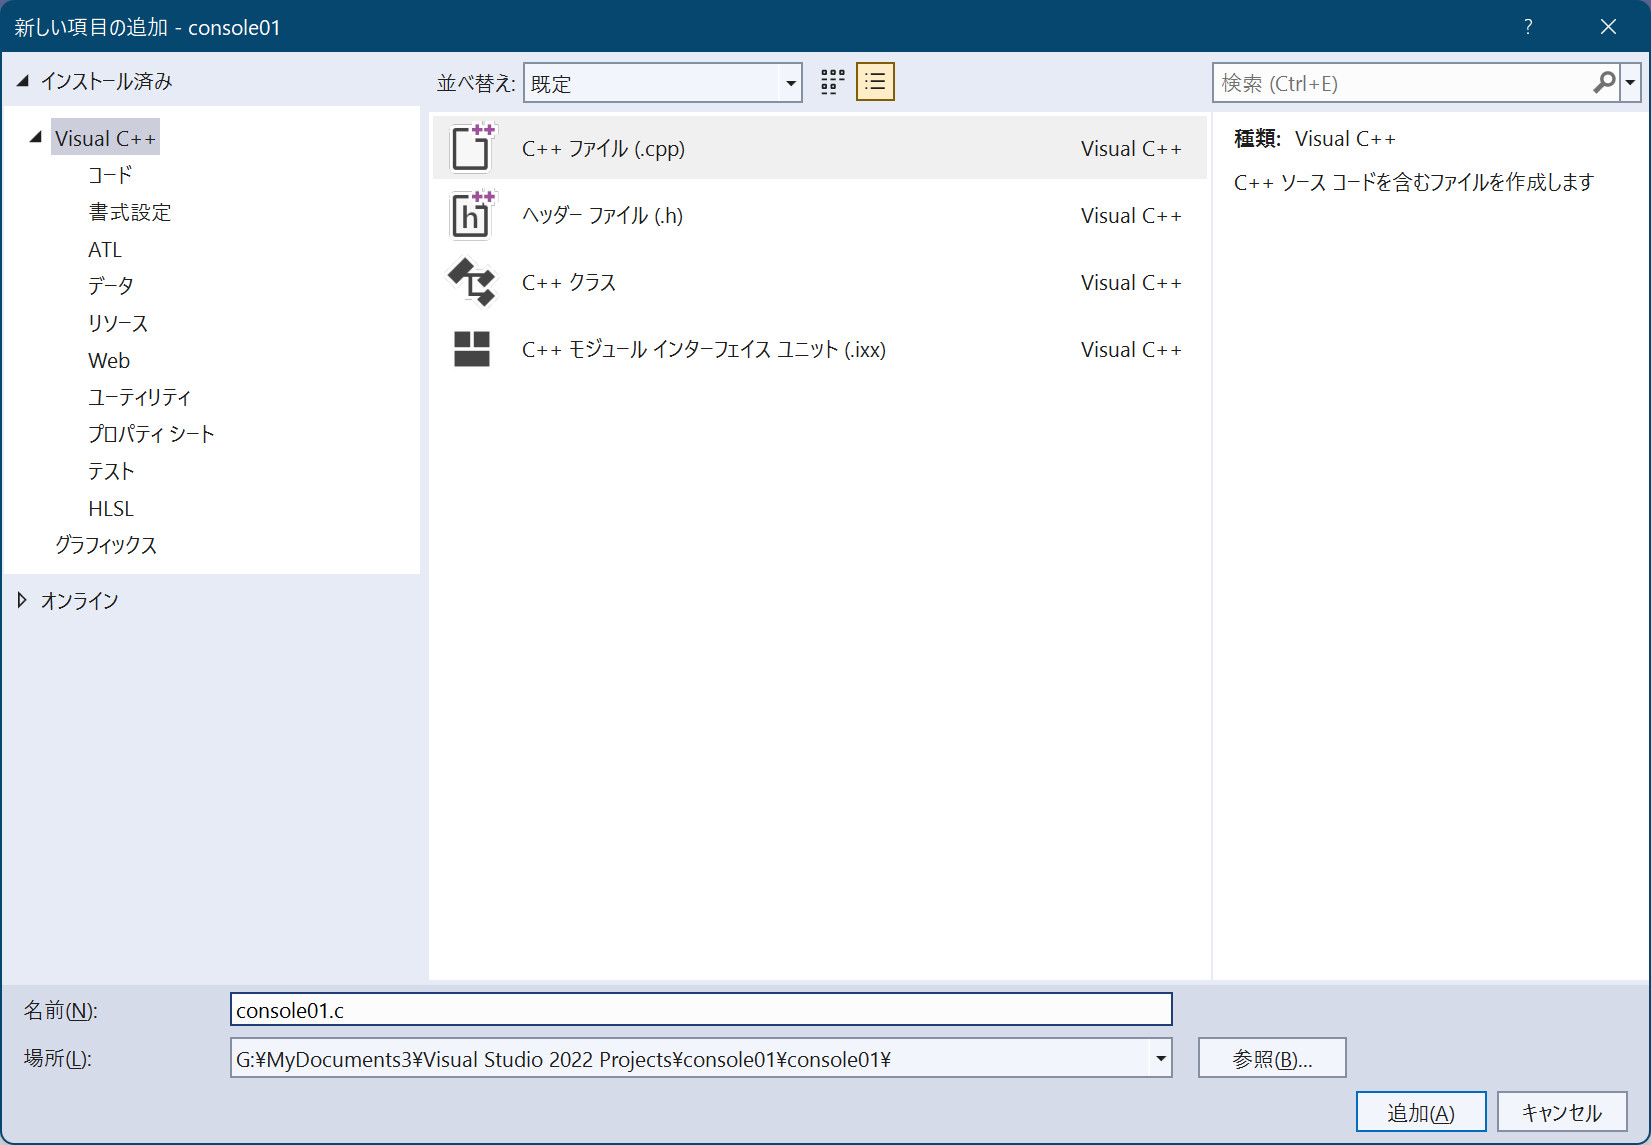The image size is (1651, 1145).
Task: Switch to the list view mode
Action: coord(875,82)
